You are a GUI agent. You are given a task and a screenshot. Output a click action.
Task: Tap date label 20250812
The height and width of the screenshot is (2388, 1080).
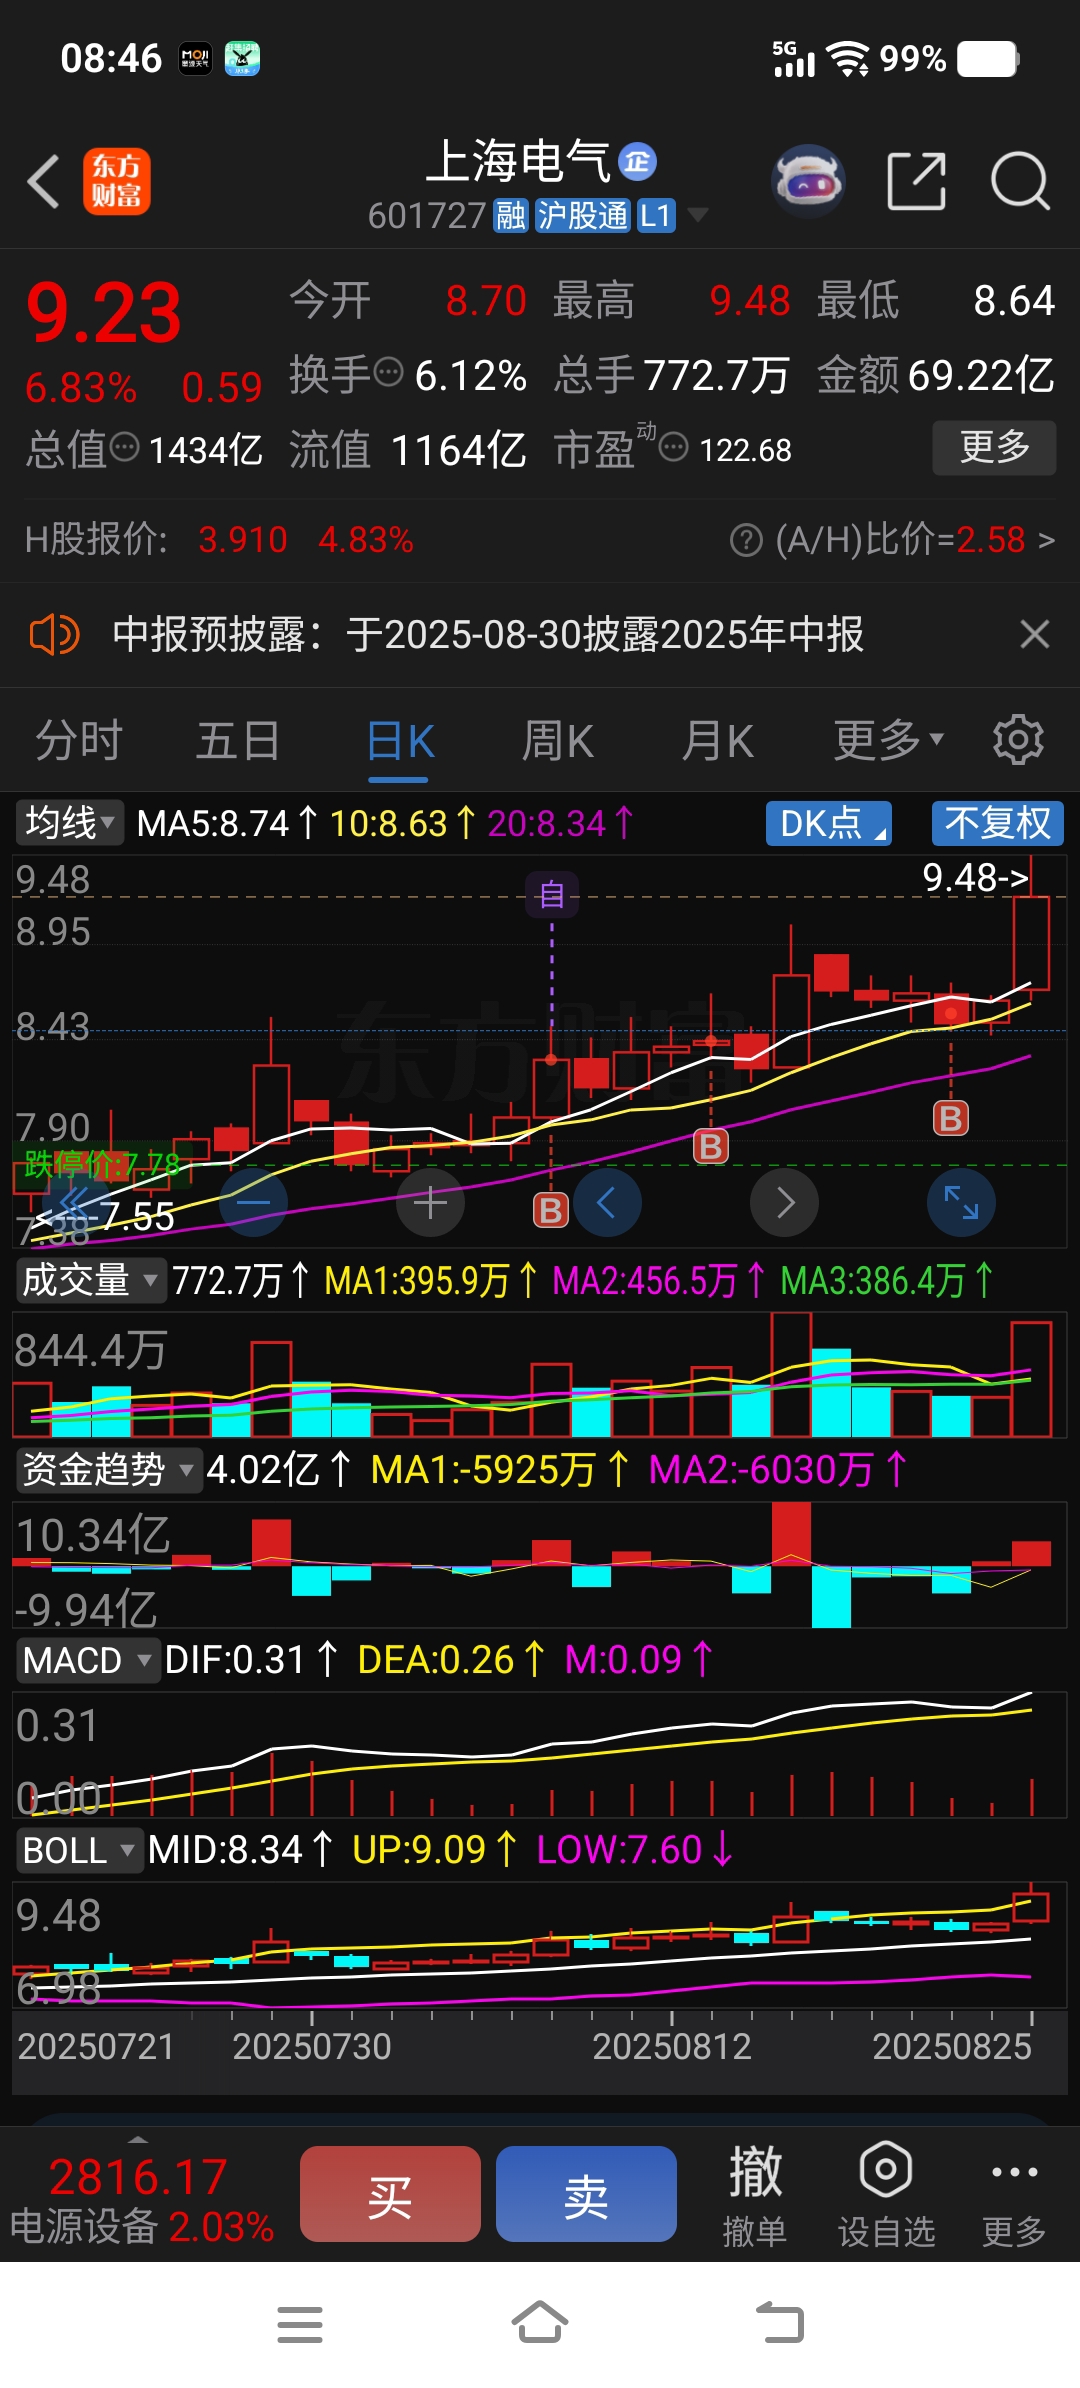(x=672, y=2047)
